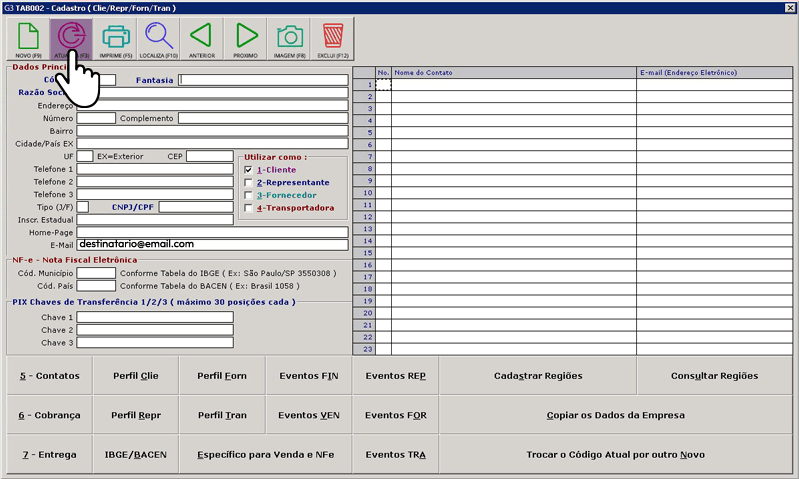Uncheck the 1-Cliente checkbox

[248, 171]
